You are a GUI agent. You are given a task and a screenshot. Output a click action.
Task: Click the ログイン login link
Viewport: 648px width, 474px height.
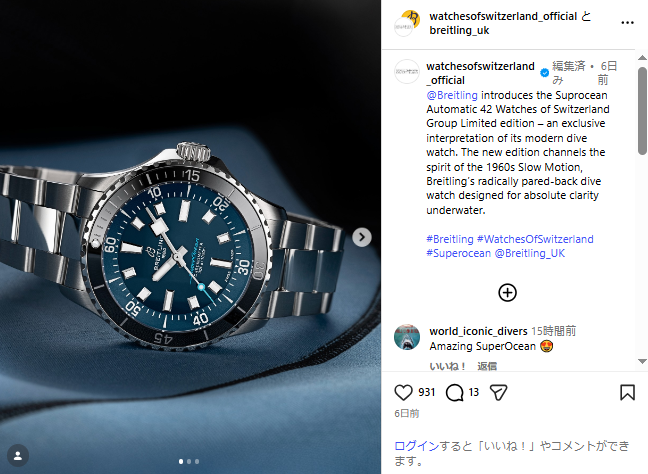tap(417, 446)
